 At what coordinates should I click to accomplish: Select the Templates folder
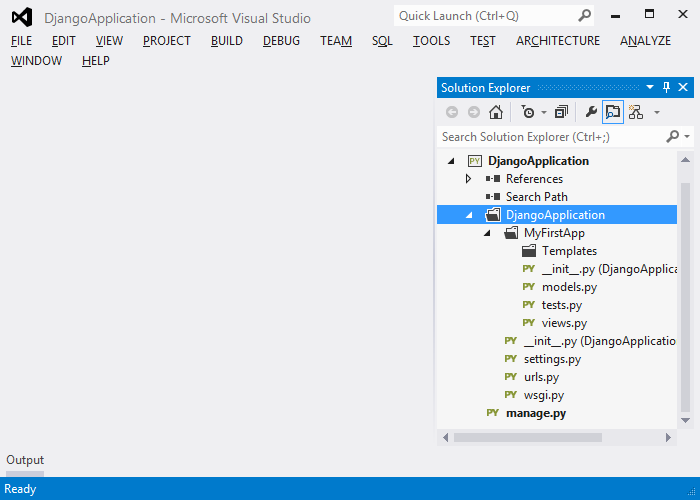click(x=569, y=251)
